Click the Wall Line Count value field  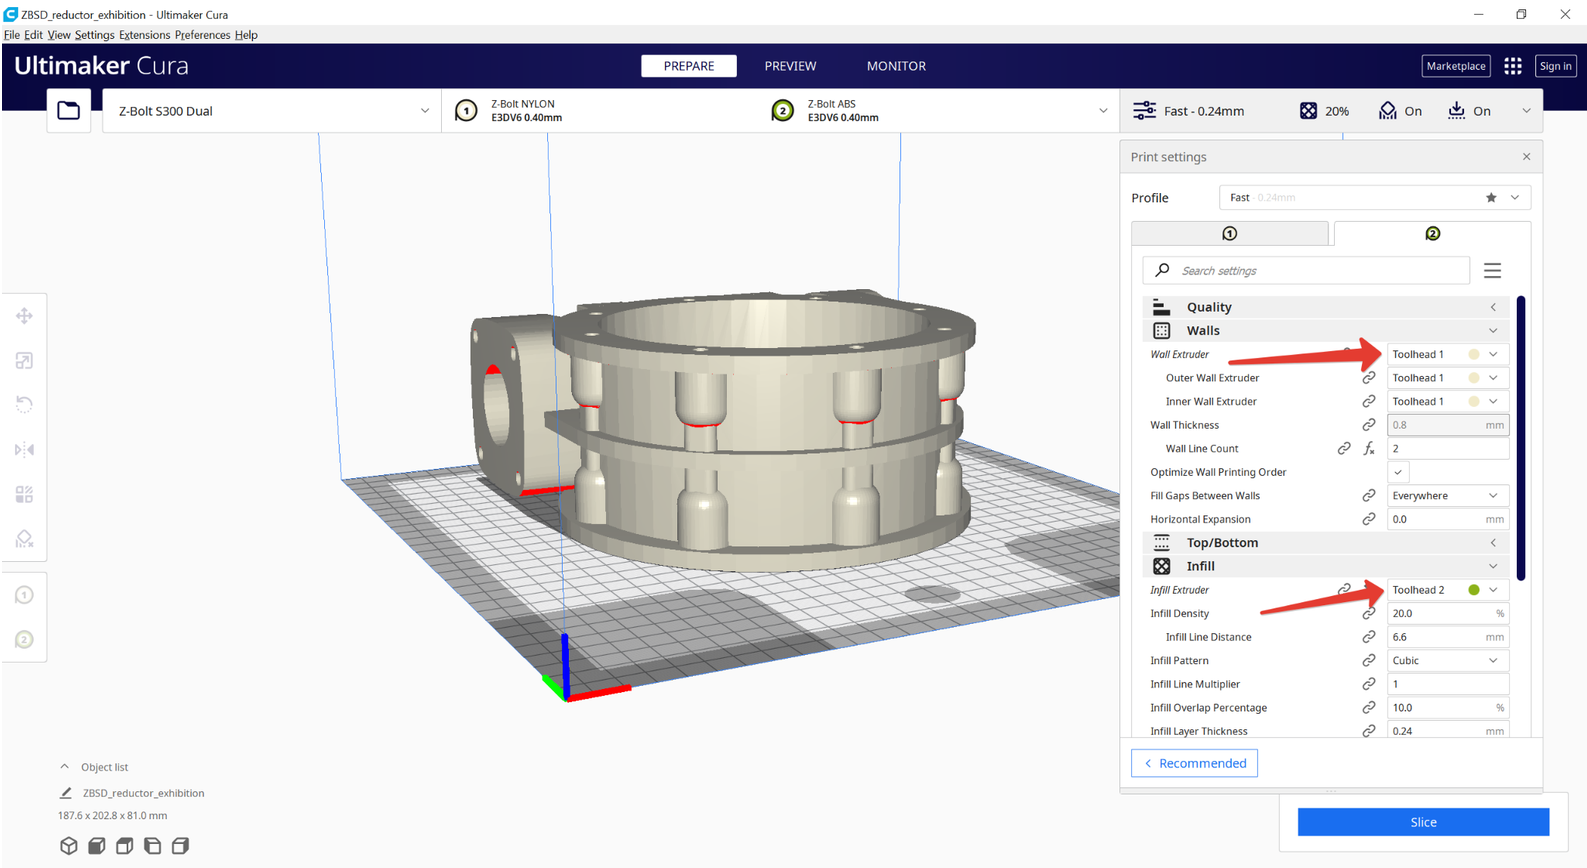[1448, 449]
